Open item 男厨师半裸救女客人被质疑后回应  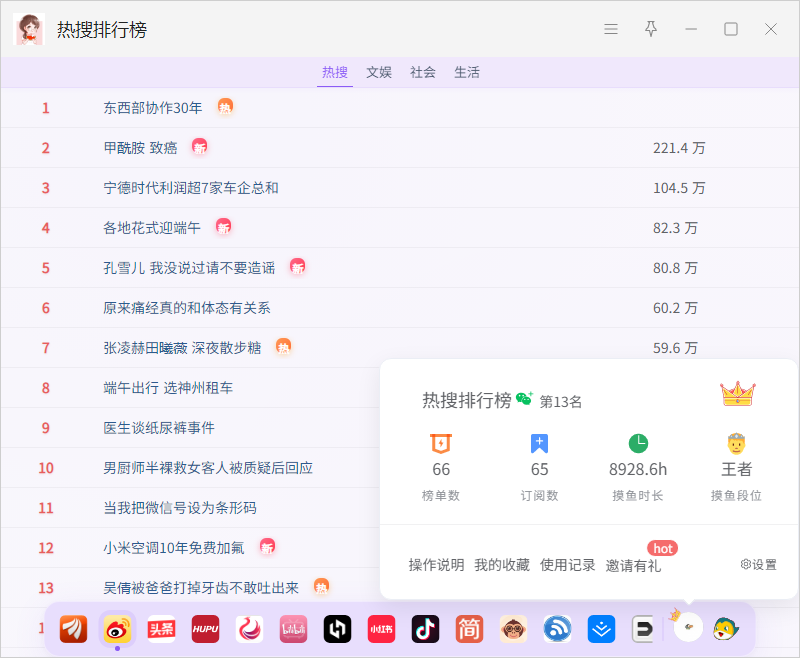208,468
